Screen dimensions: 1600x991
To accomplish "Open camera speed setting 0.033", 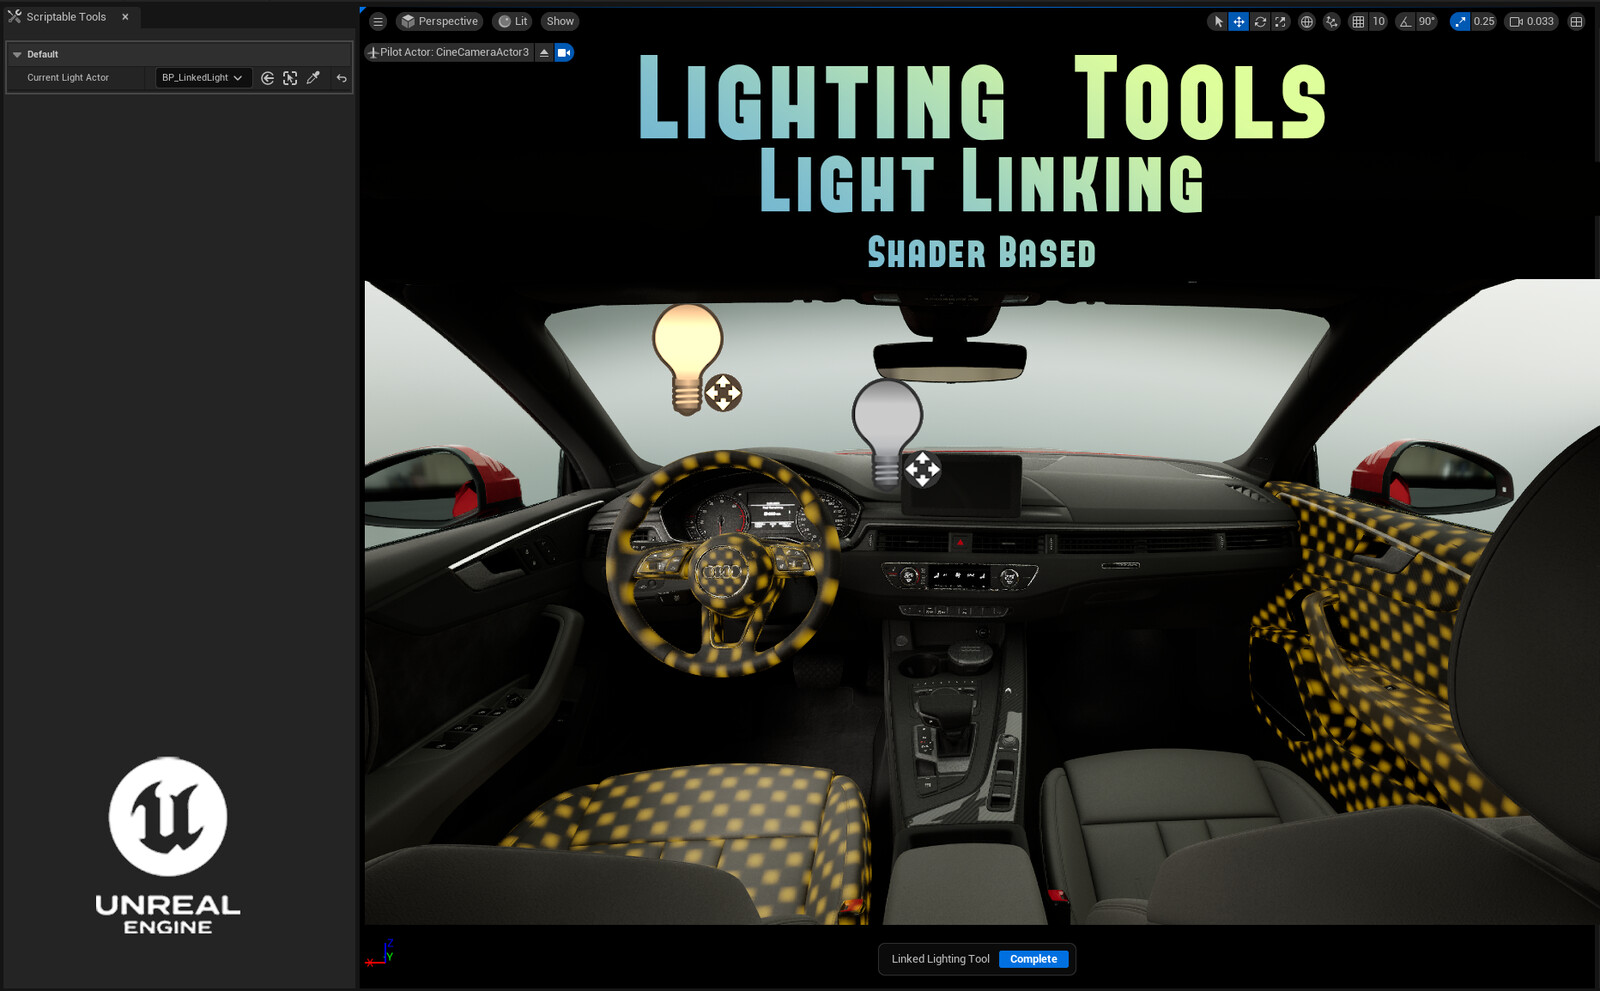I will click(x=1532, y=21).
